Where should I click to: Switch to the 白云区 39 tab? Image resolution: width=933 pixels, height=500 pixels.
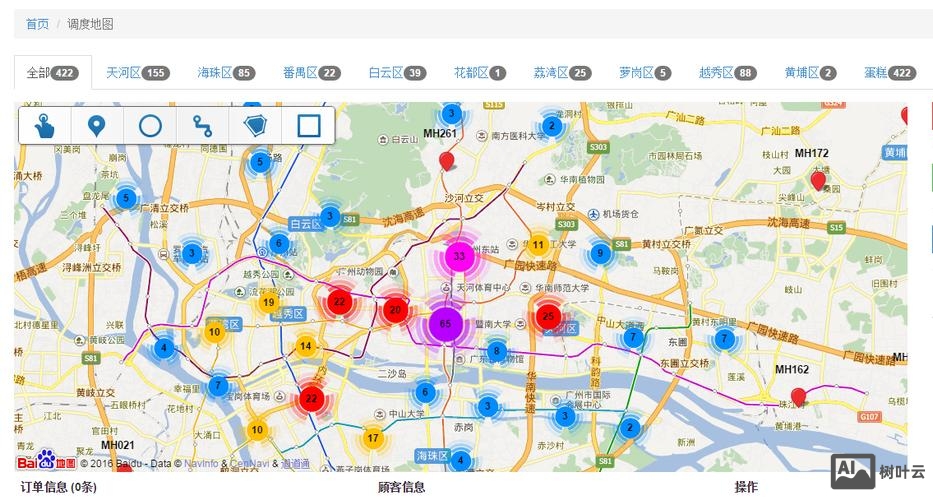click(x=397, y=73)
